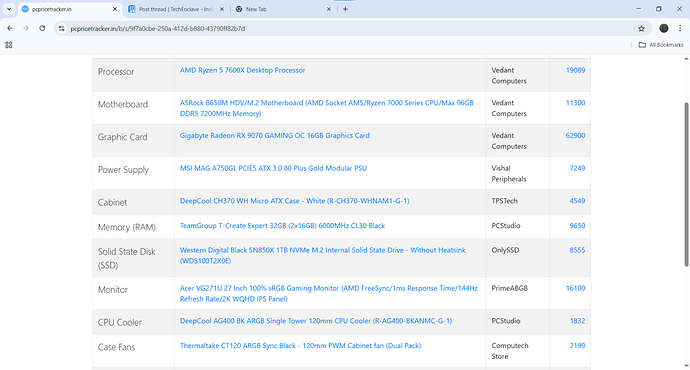Open Acer VG271U 27 Inch monitor link
This screenshot has width=690, height=370.
click(329, 293)
